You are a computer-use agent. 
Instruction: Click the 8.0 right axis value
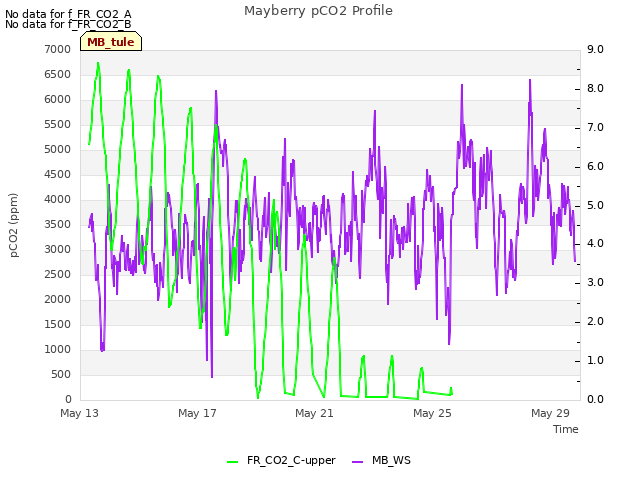coord(595,89)
